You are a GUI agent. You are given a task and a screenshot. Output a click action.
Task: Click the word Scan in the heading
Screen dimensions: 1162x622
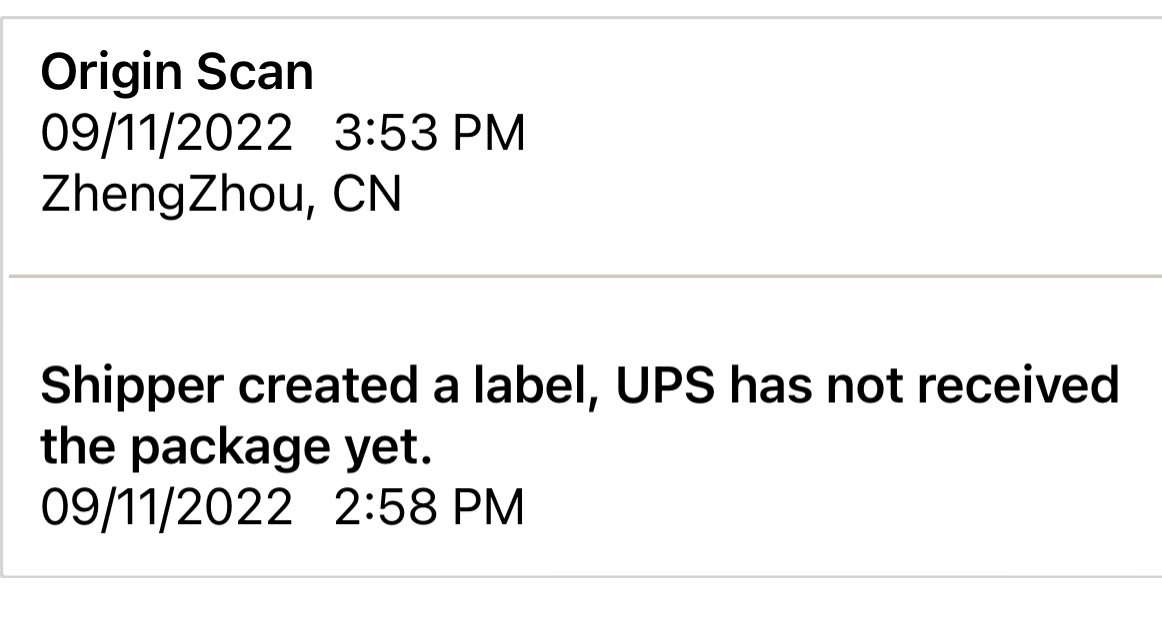(256, 73)
